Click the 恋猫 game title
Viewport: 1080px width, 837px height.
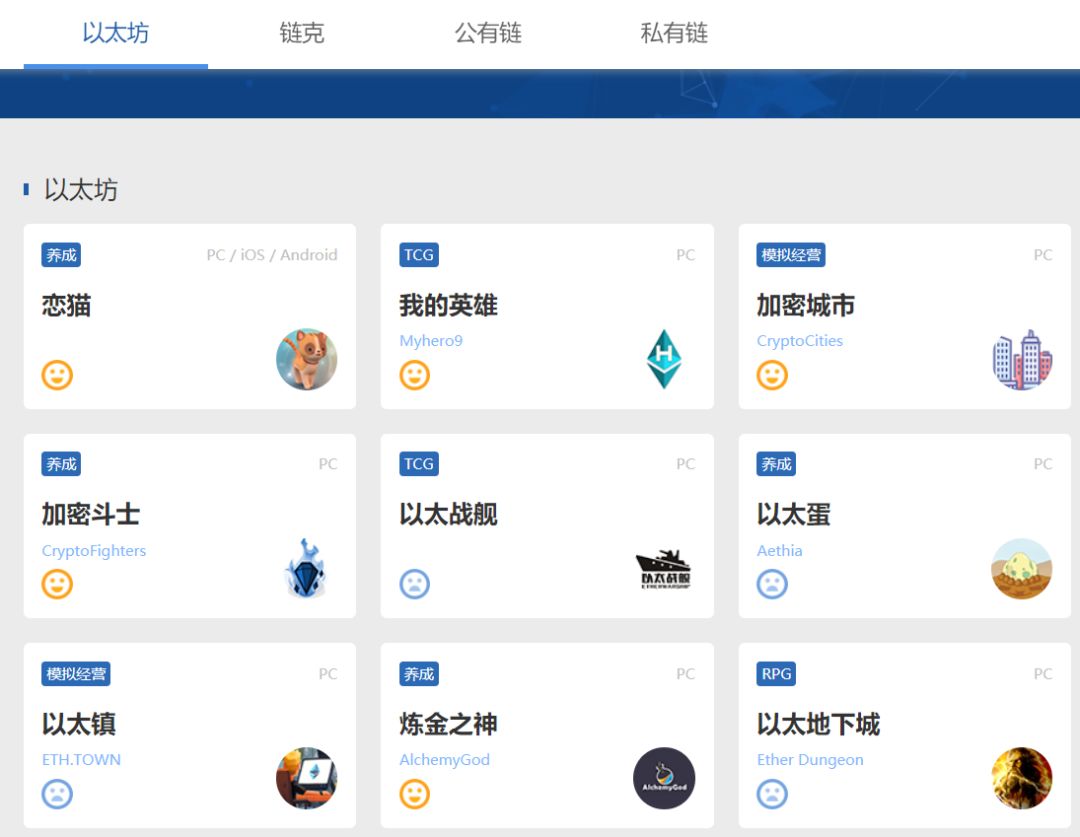pos(66,305)
